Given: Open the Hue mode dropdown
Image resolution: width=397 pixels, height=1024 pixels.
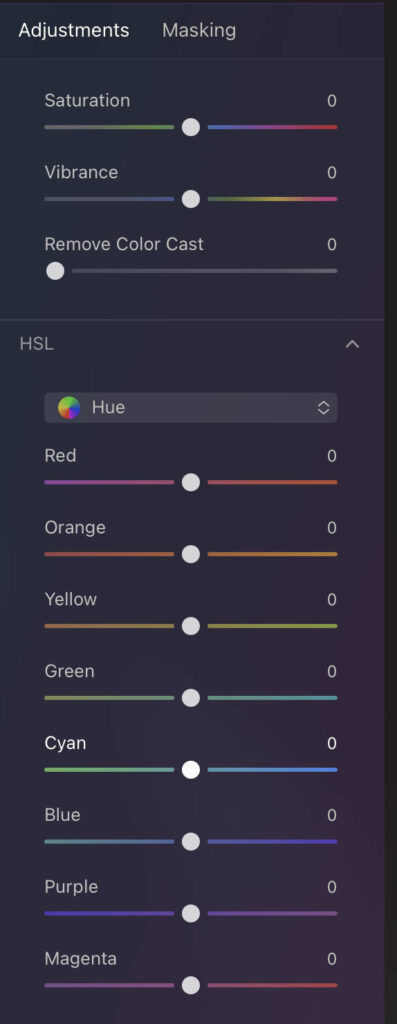Looking at the screenshot, I should coord(191,408).
